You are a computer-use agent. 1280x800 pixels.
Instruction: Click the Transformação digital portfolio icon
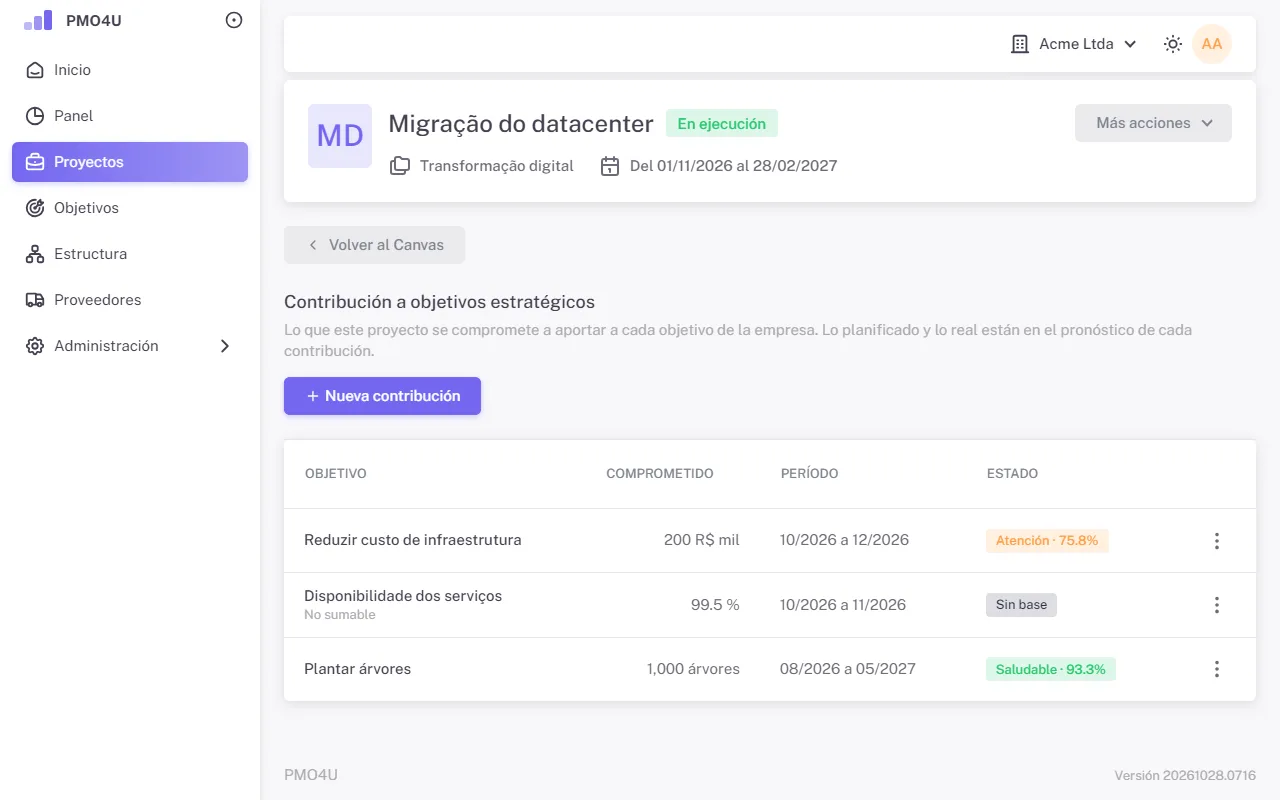[x=400, y=166]
